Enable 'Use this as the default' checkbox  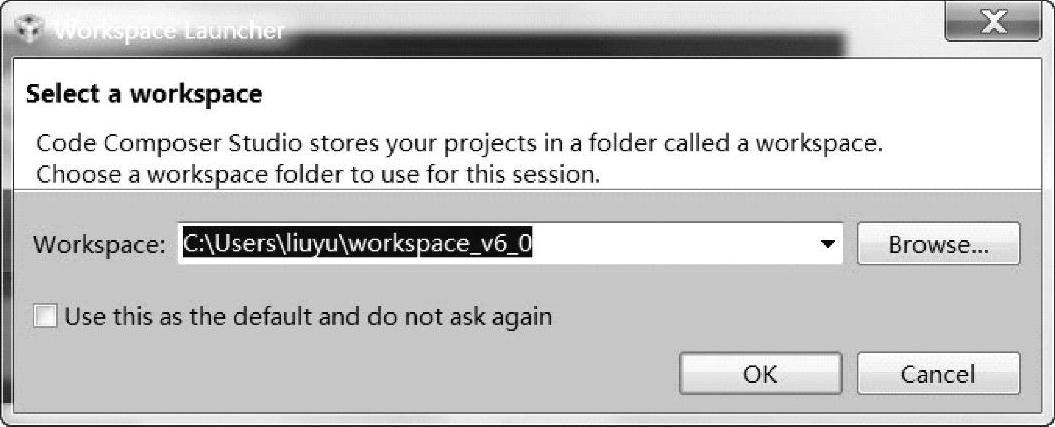[x=45, y=317]
